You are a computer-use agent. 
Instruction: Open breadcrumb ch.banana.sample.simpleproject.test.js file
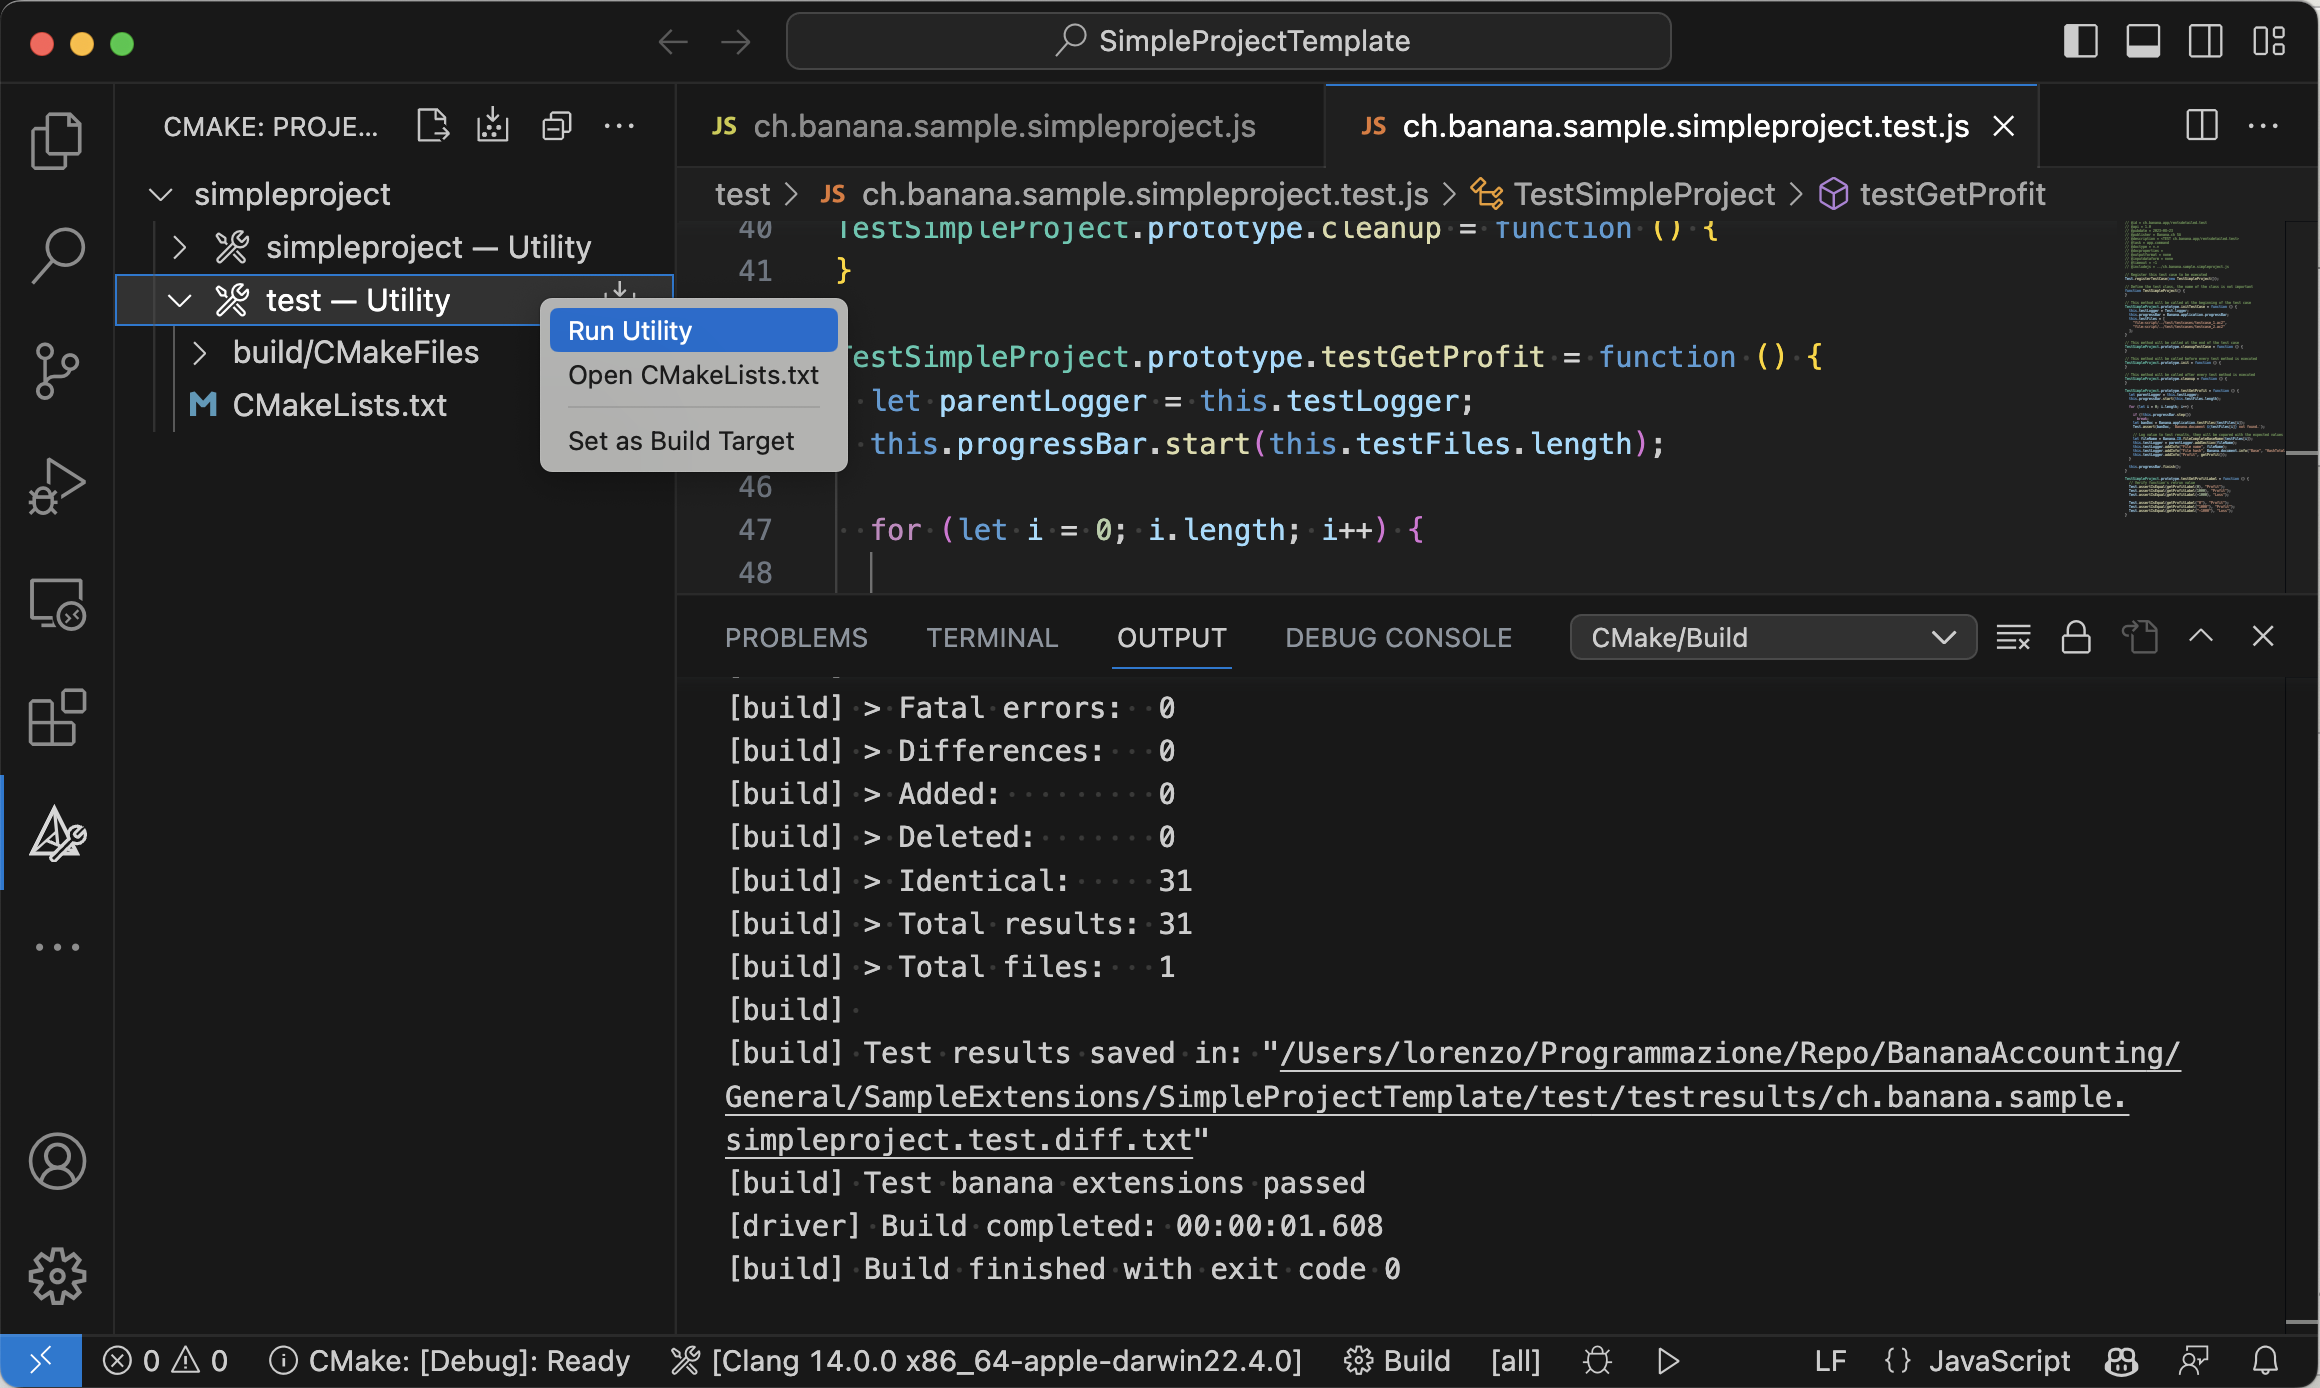[1125, 194]
